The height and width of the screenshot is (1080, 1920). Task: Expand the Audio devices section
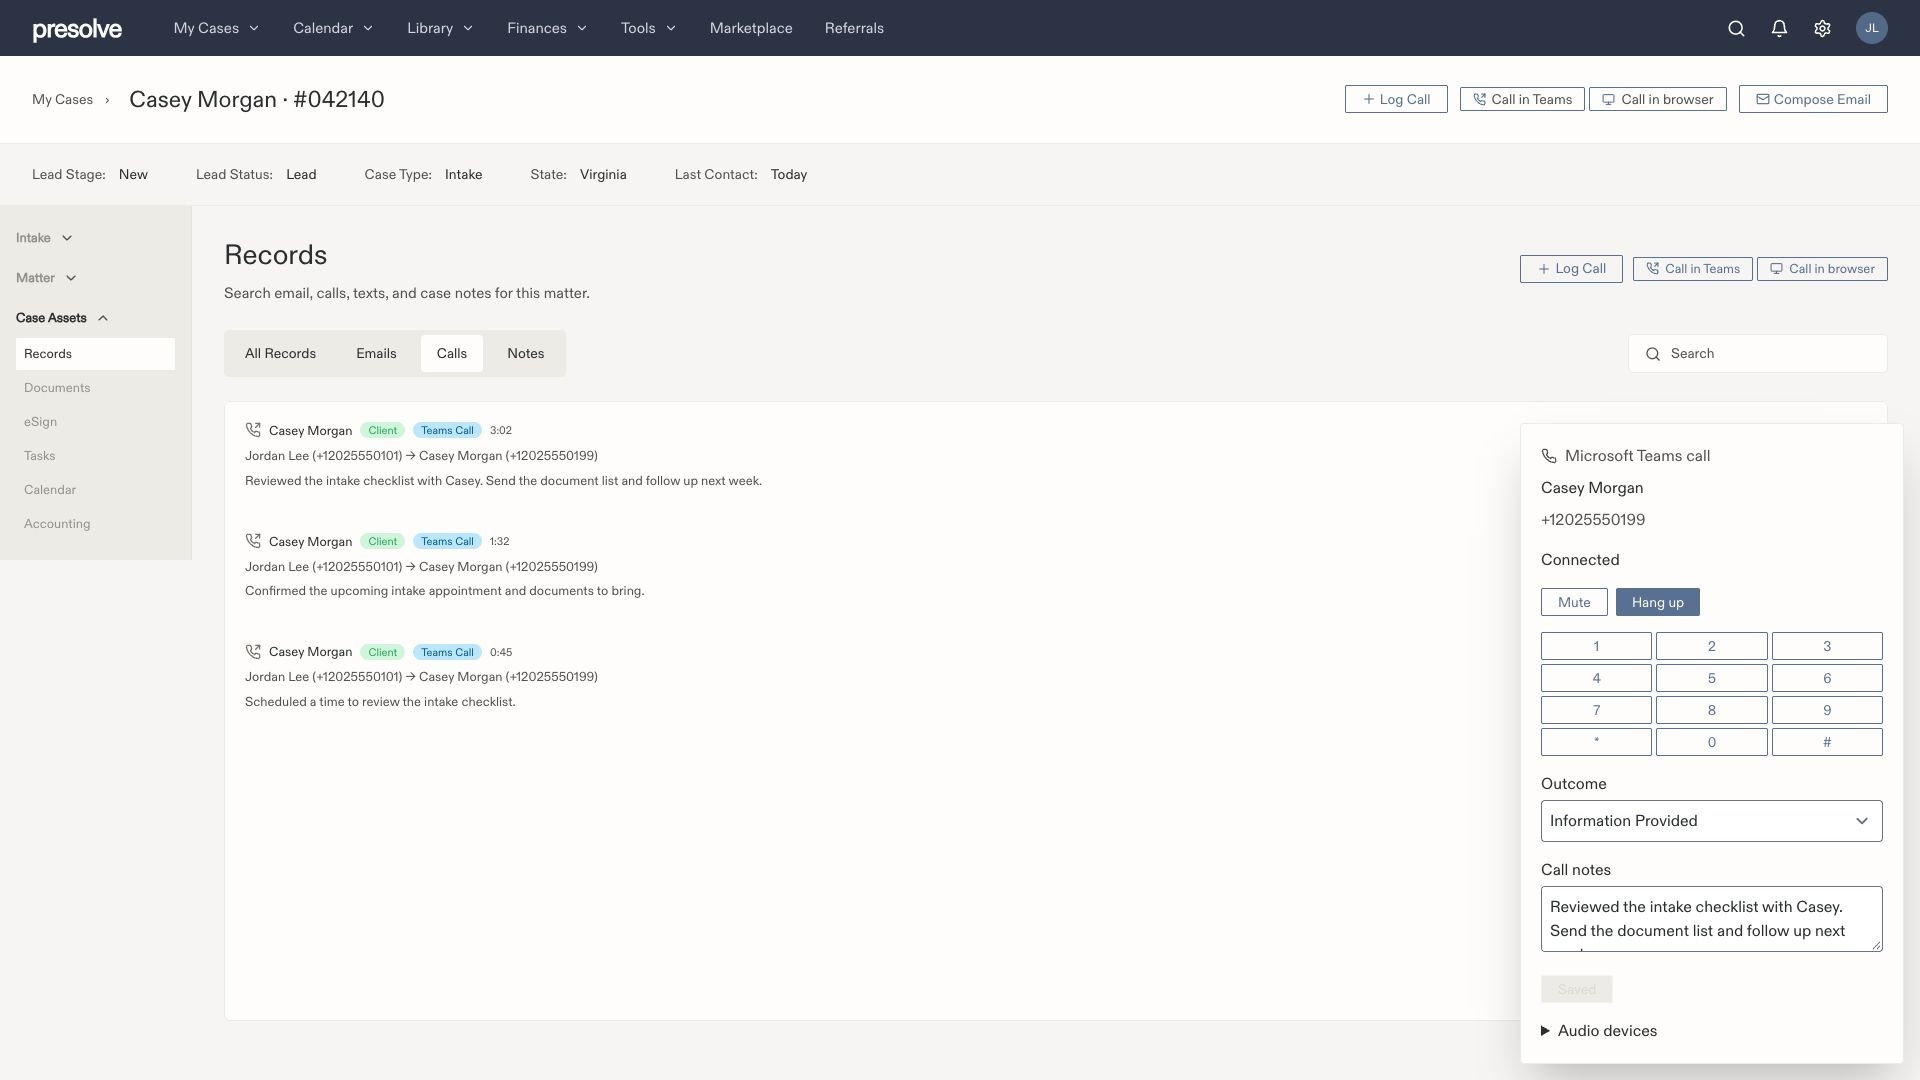tap(1599, 1031)
